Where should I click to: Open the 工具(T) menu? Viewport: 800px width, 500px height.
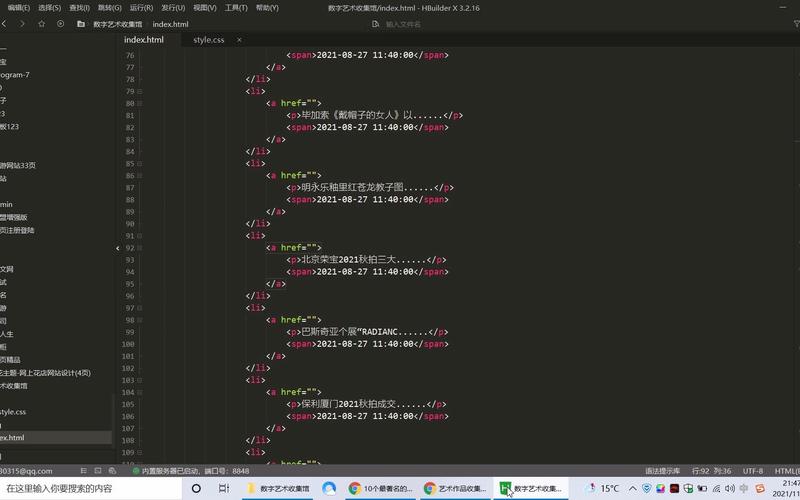coord(236,8)
